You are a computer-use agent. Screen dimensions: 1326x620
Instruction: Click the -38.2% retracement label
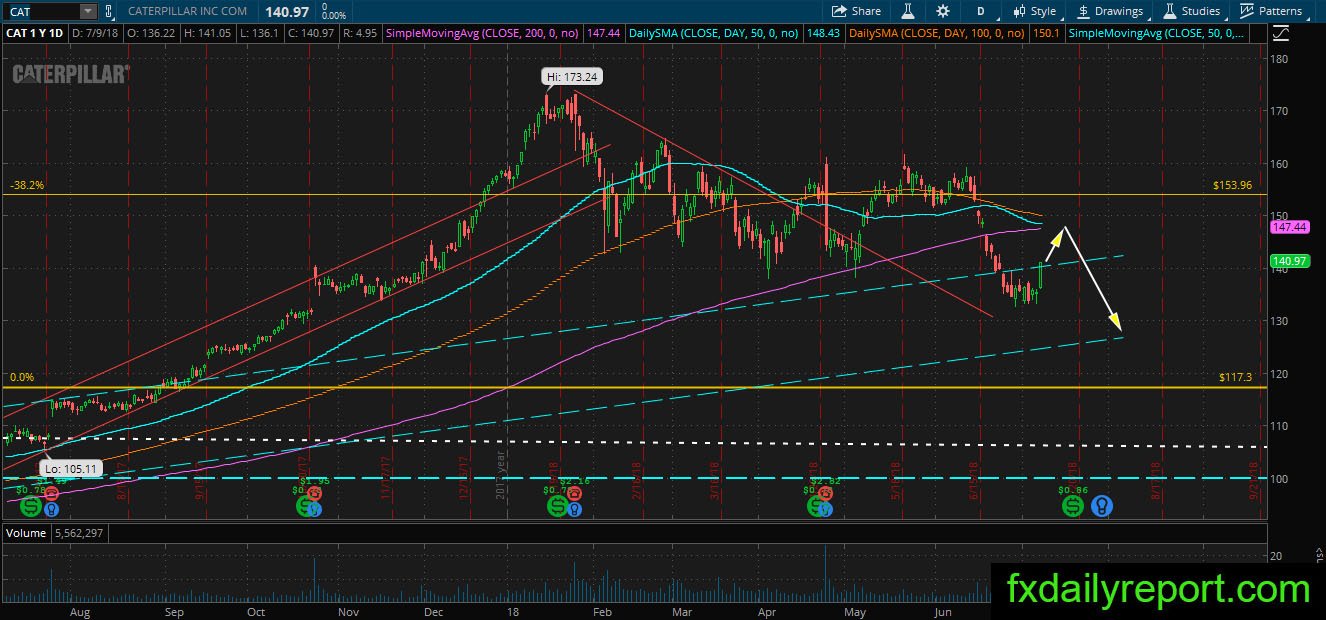click(26, 186)
